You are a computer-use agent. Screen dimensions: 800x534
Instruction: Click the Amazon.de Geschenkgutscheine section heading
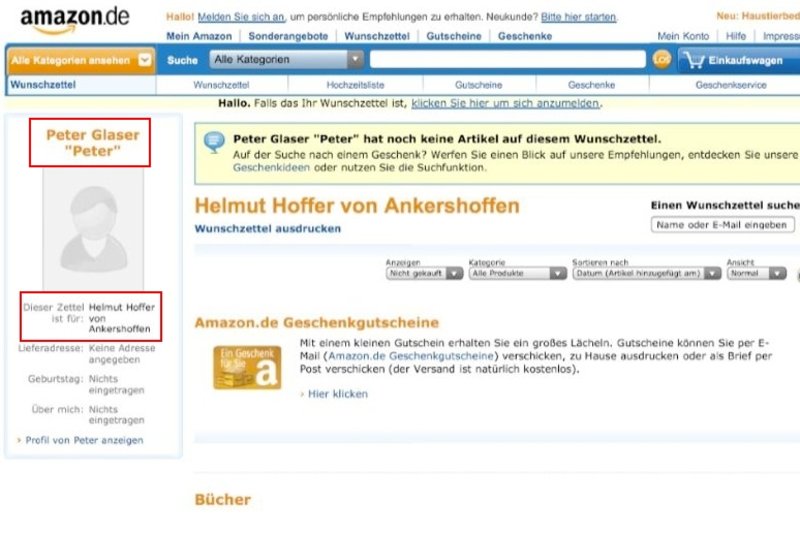317,322
